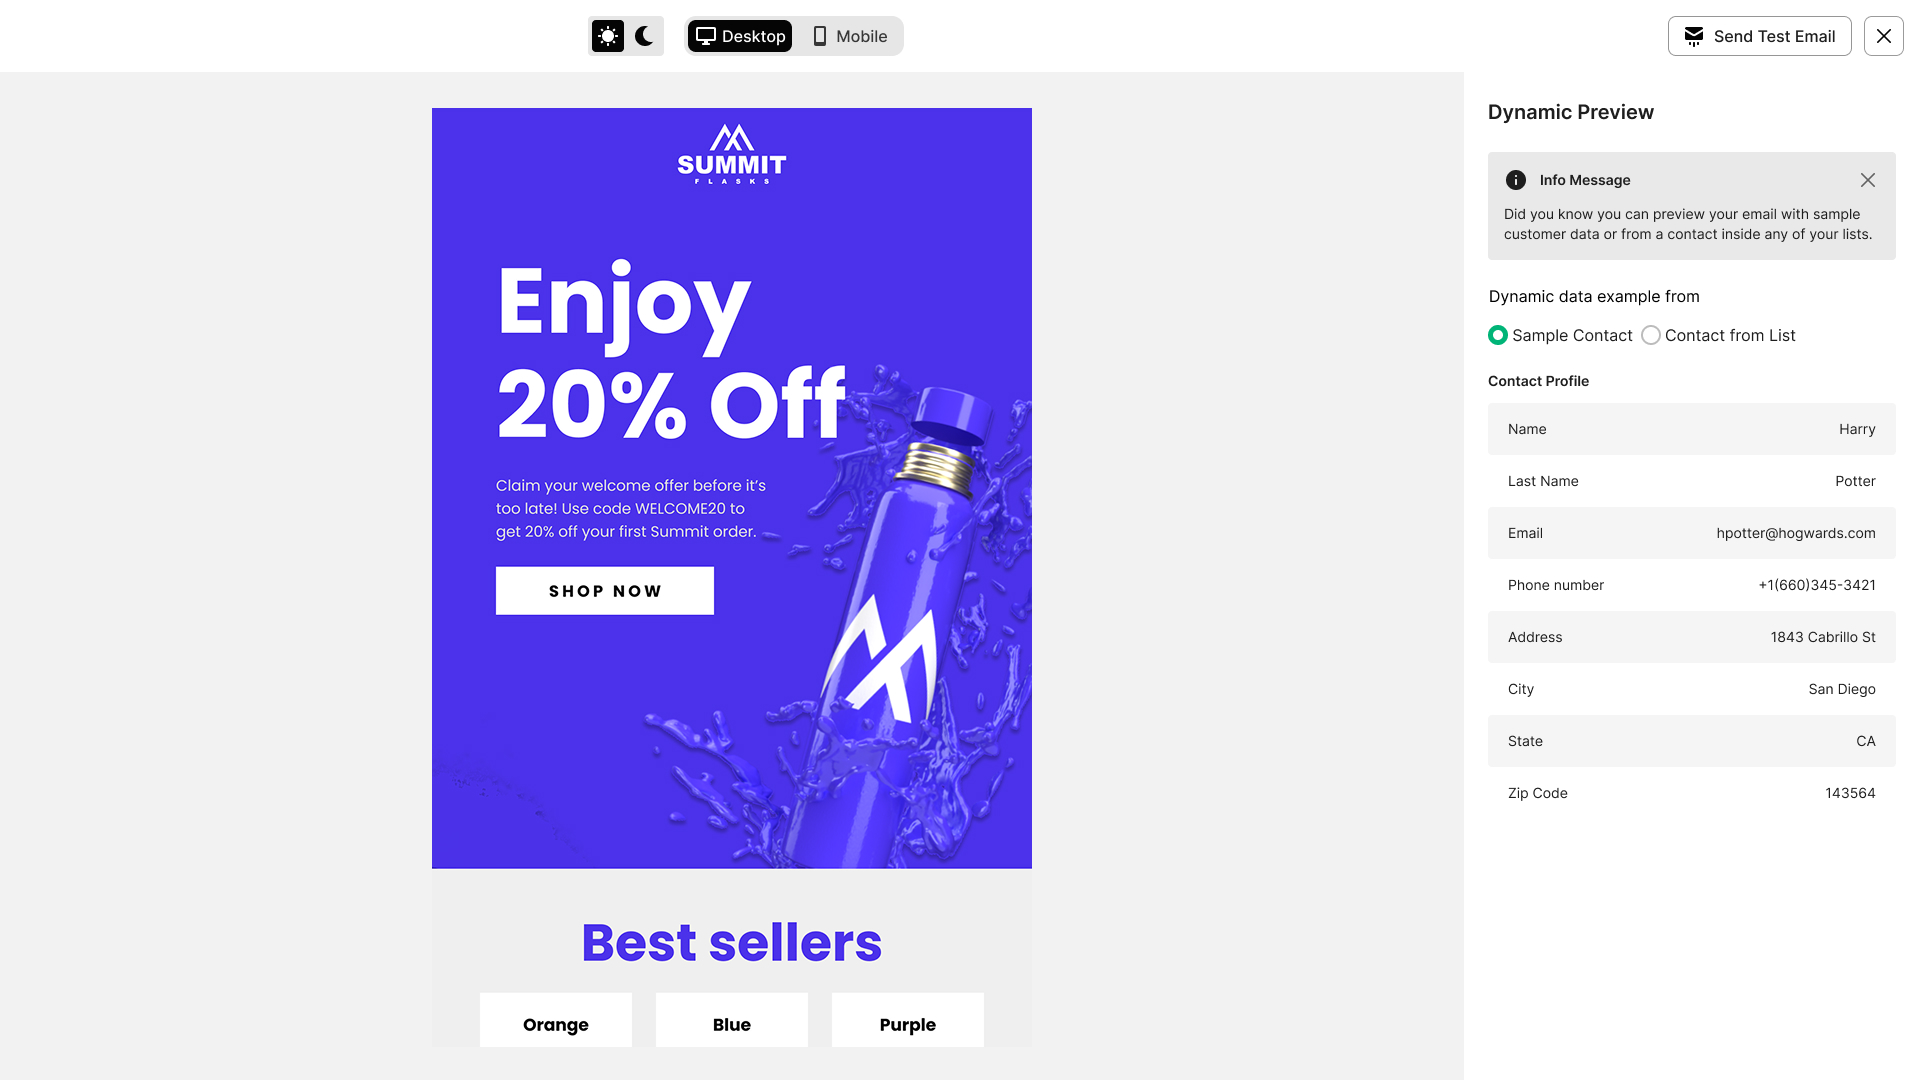The height and width of the screenshot is (1080, 1920).
Task: Open the Purple best seller card
Action: 908,1021
